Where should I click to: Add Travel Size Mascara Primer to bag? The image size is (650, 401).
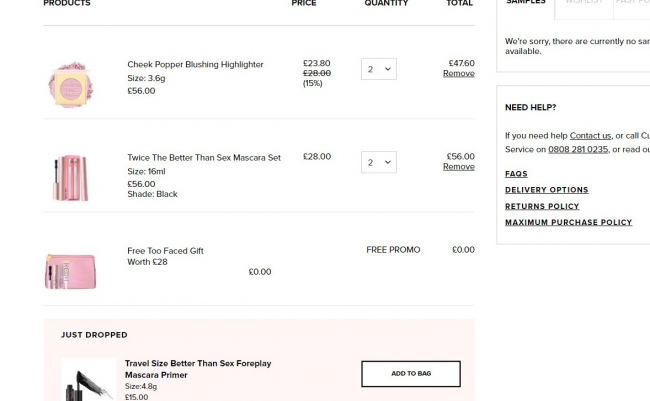click(411, 374)
